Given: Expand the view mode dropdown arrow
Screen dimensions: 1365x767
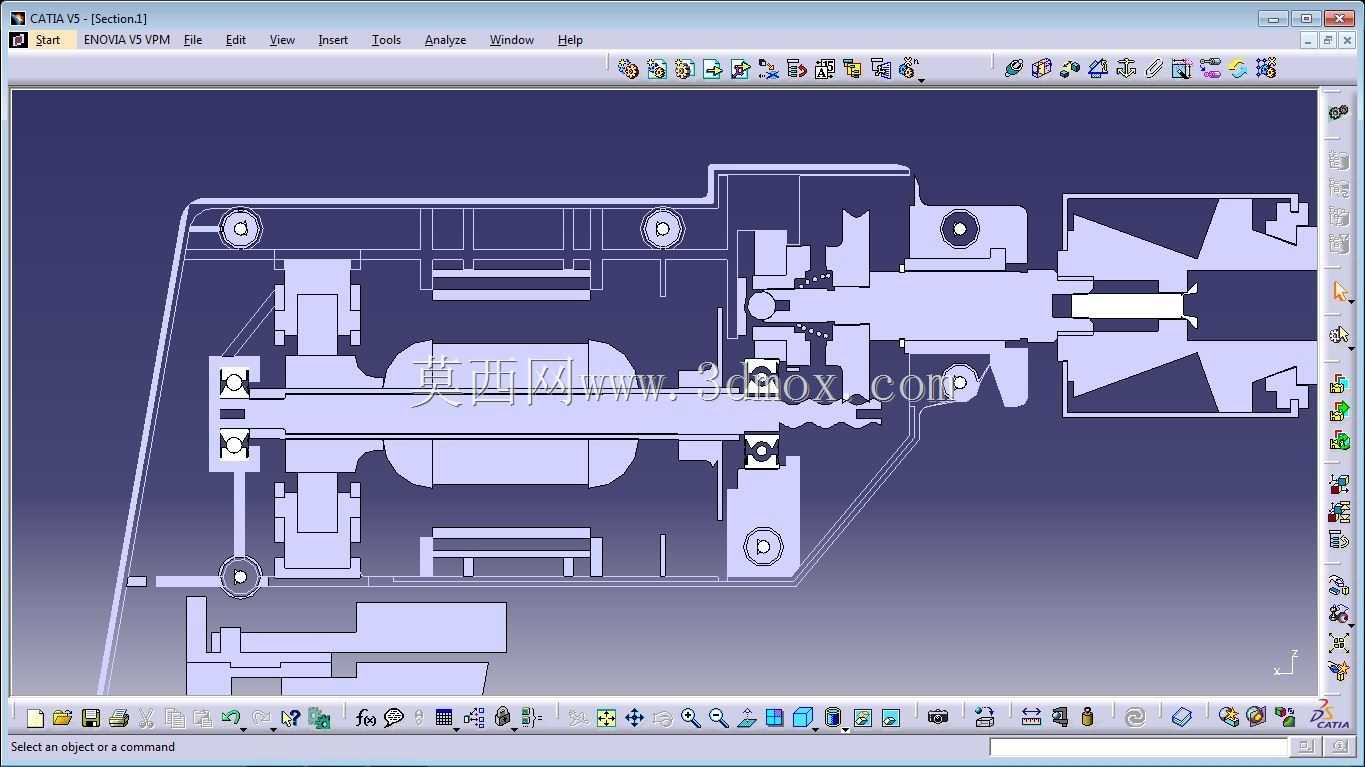Looking at the screenshot, I should (845, 729).
